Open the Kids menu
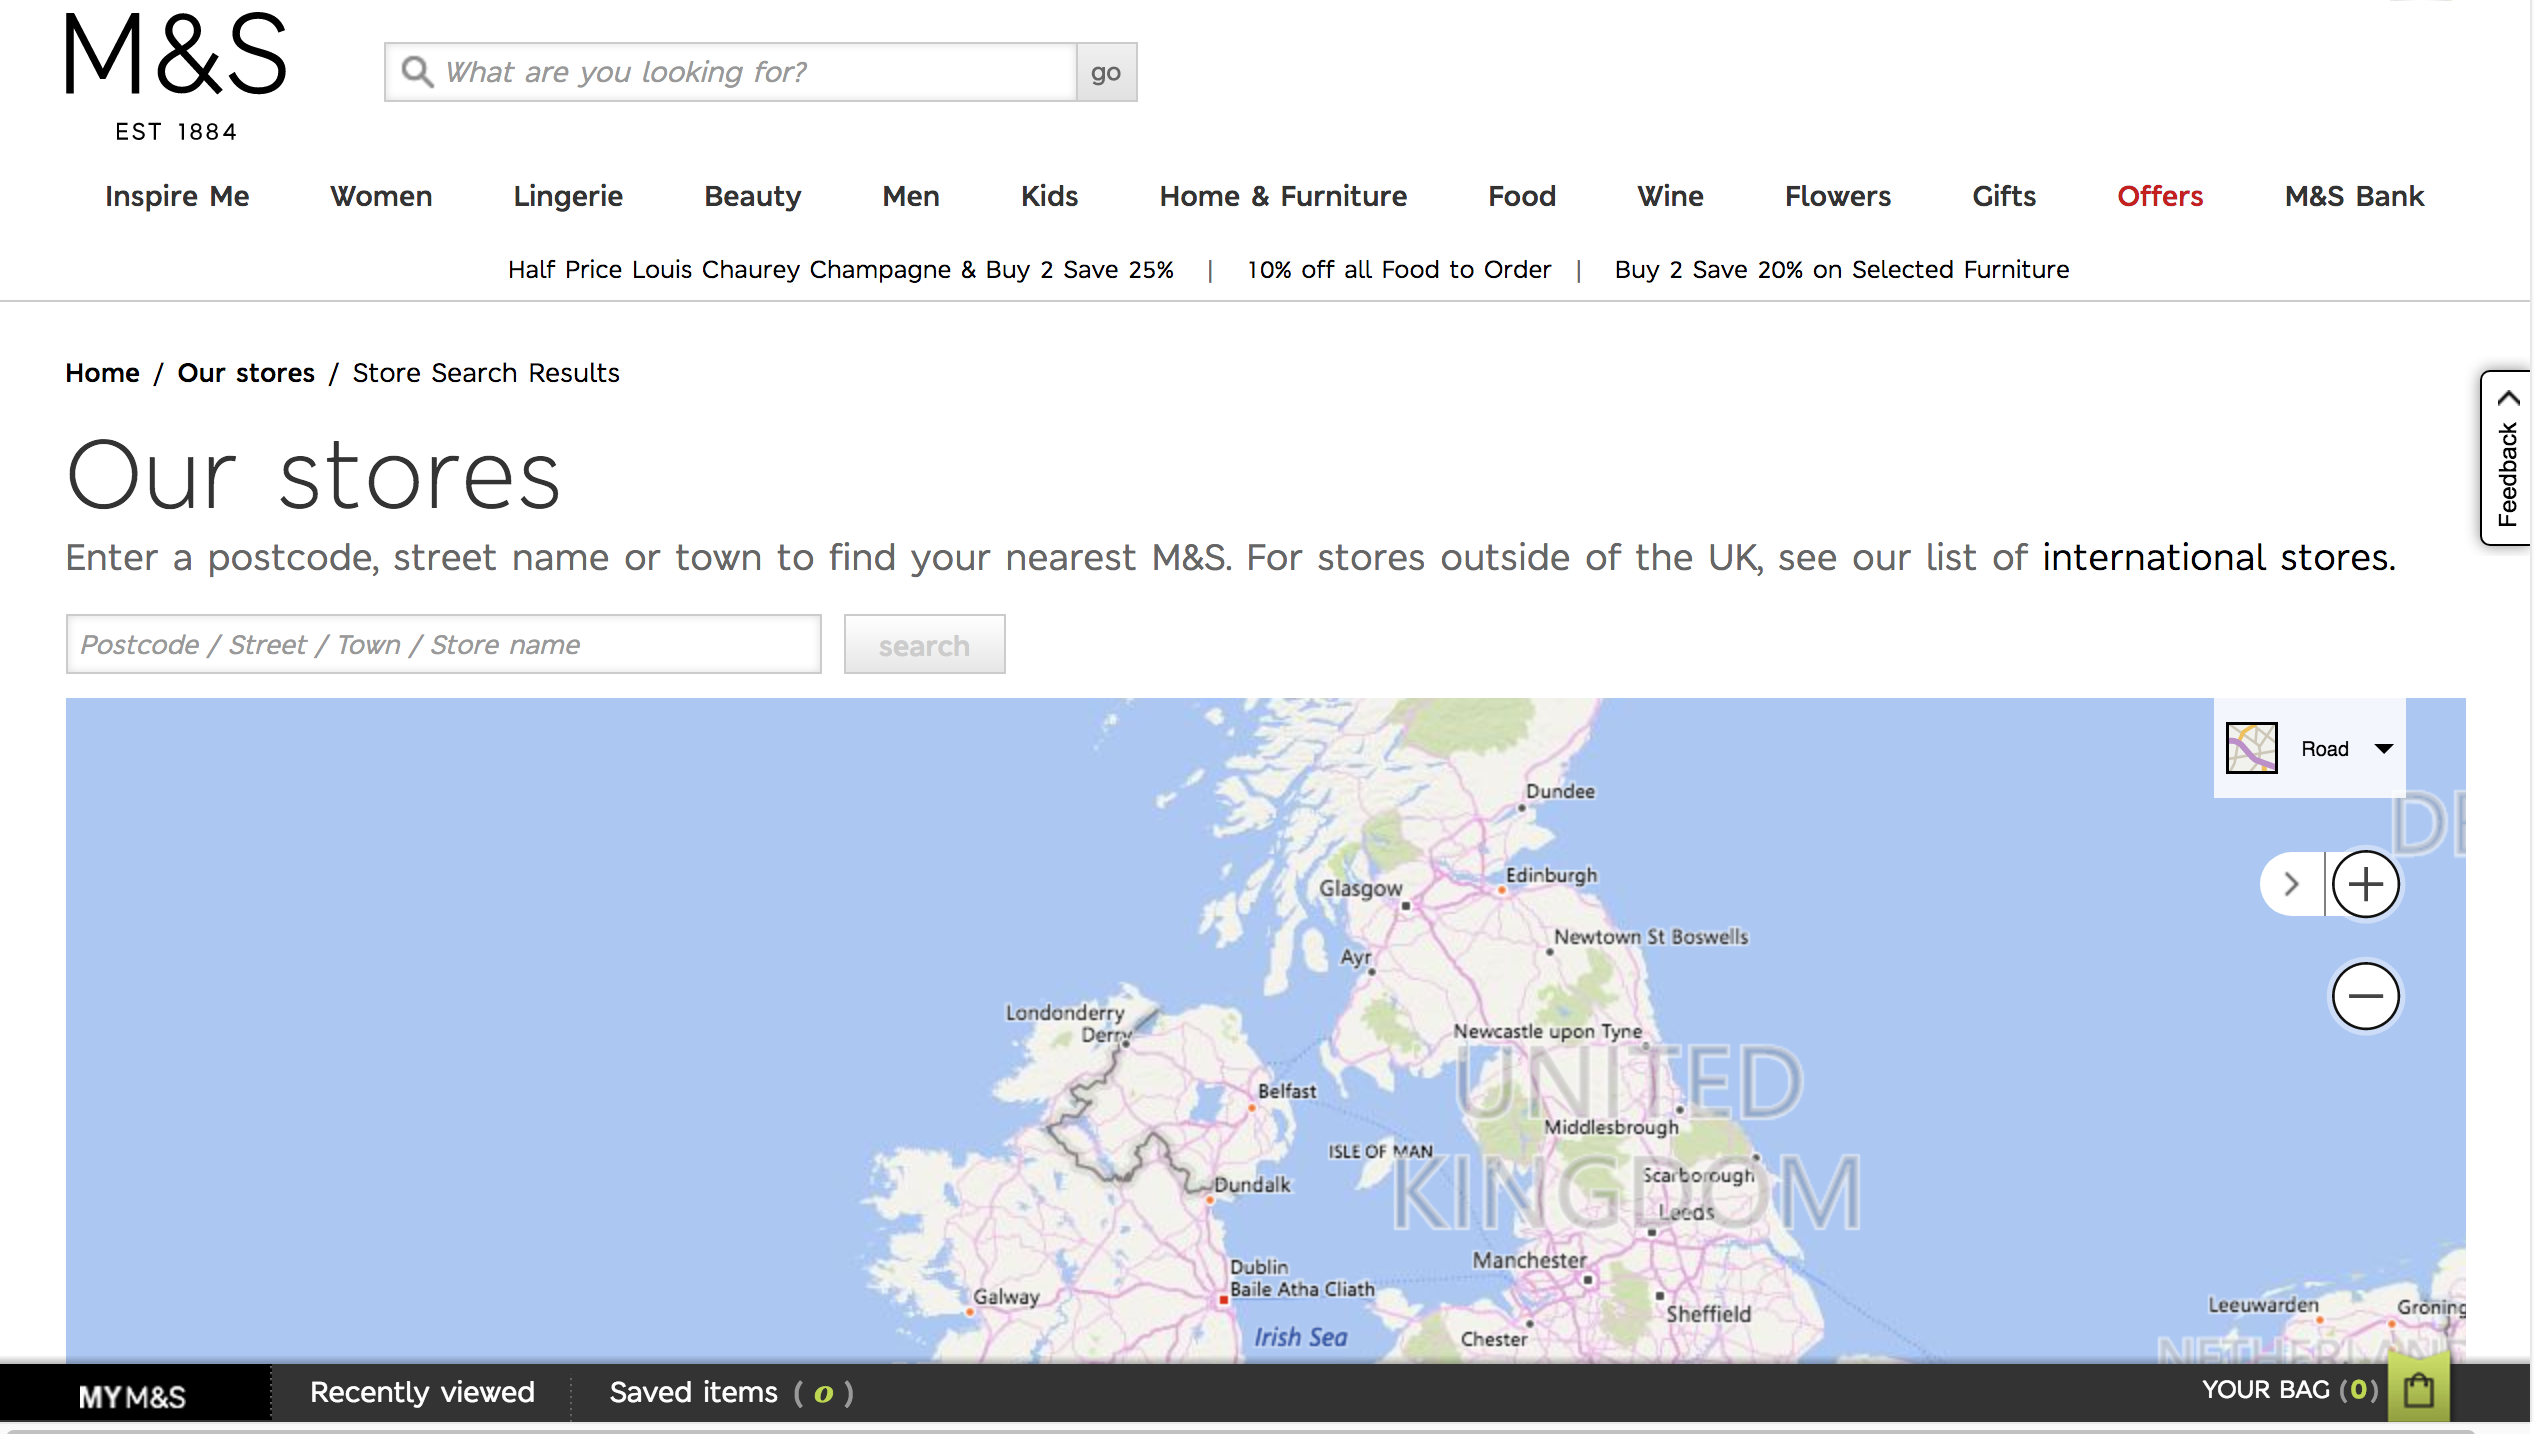The image size is (2534, 1434). coord(1049,196)
